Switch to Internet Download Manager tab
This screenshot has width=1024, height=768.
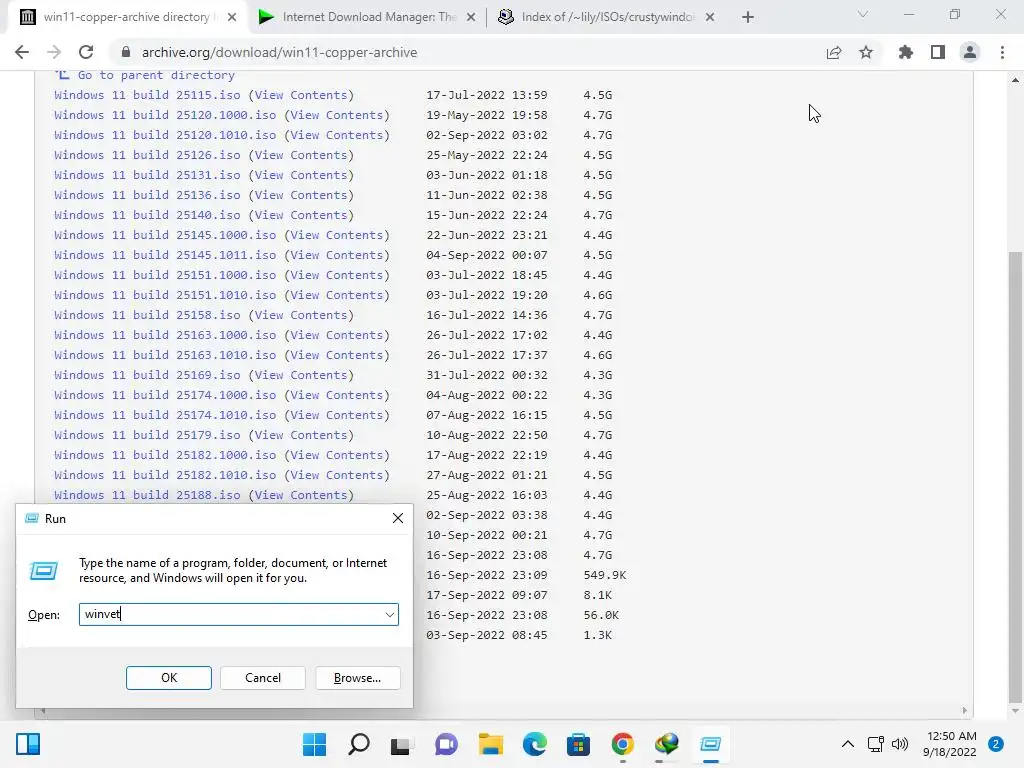click(367, 17)
